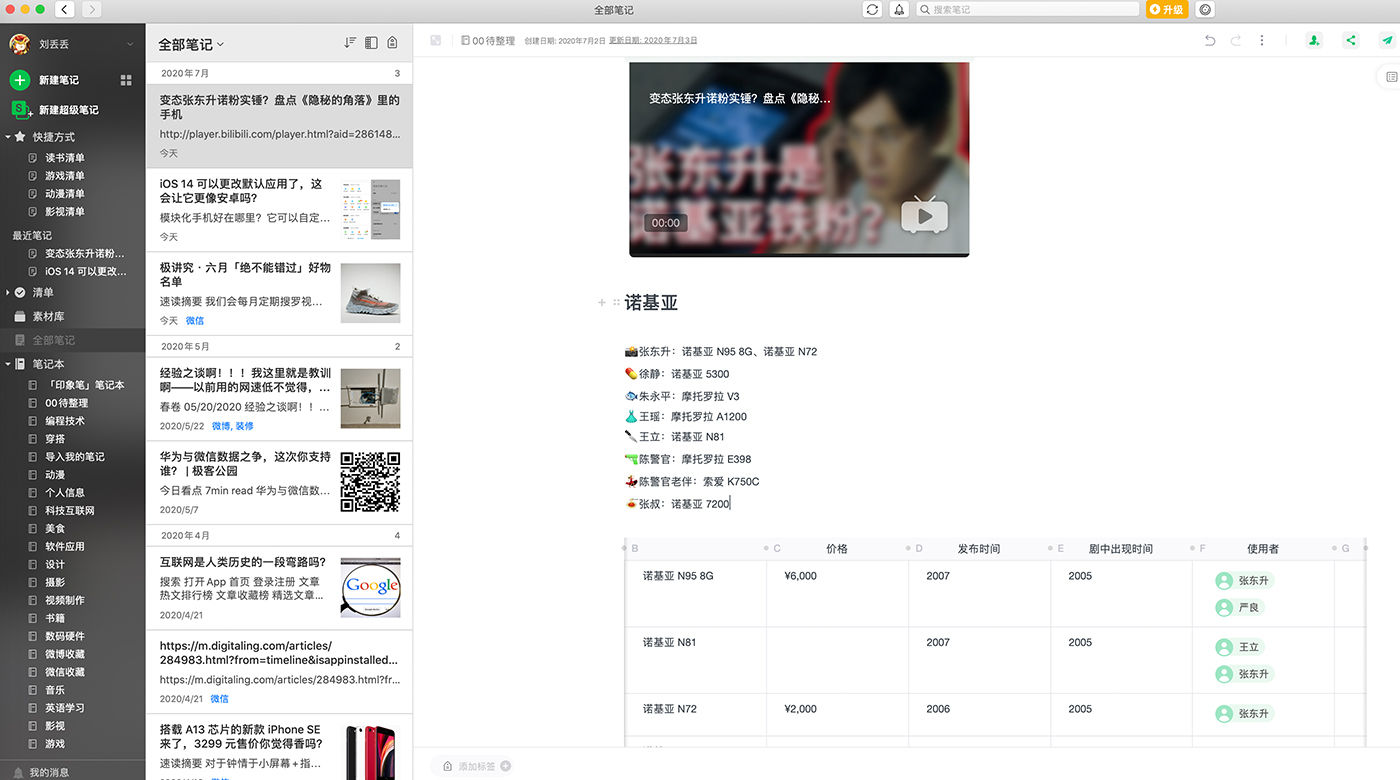
Task: Open the three-dot more options menu
Action: coord(1262,41)
